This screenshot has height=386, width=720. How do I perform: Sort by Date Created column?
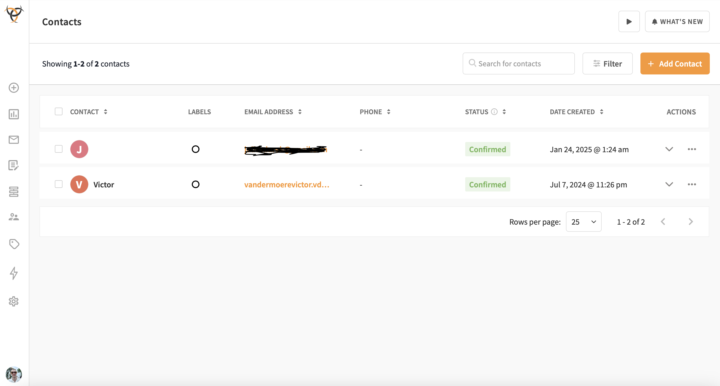(602, 112)
